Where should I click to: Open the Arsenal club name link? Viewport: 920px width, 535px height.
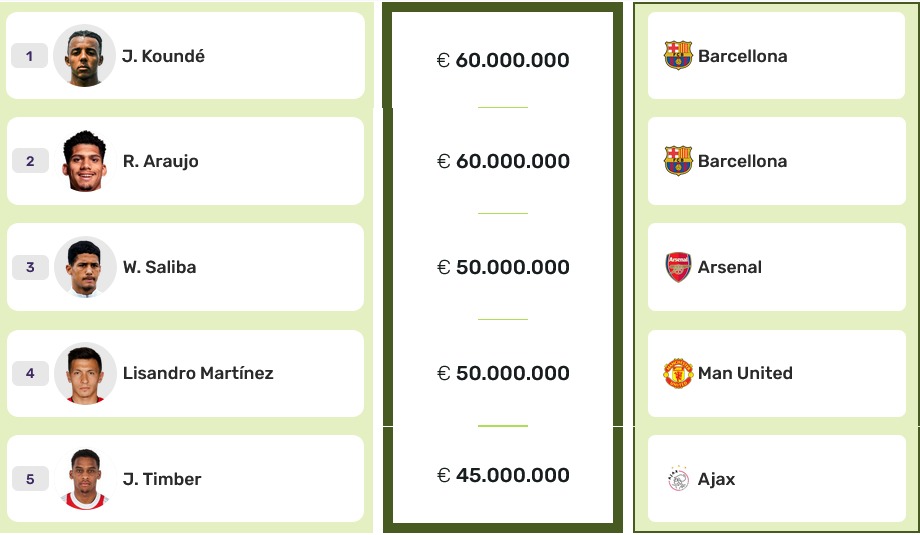730,267
